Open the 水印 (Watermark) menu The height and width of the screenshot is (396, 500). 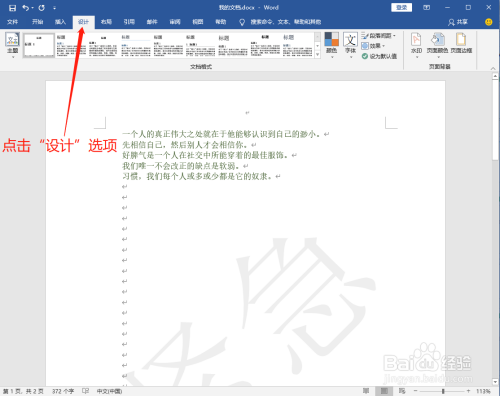click(x=416, y=45)
